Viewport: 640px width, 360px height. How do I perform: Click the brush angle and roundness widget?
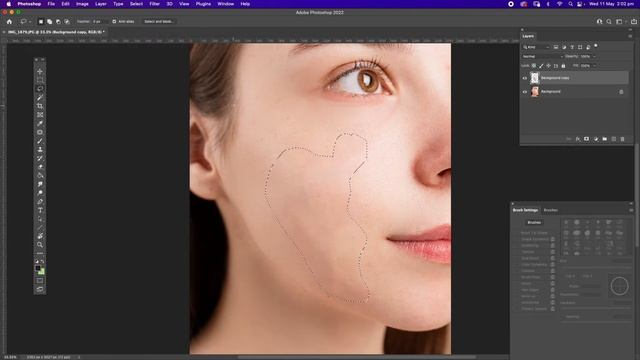(619, 285)
